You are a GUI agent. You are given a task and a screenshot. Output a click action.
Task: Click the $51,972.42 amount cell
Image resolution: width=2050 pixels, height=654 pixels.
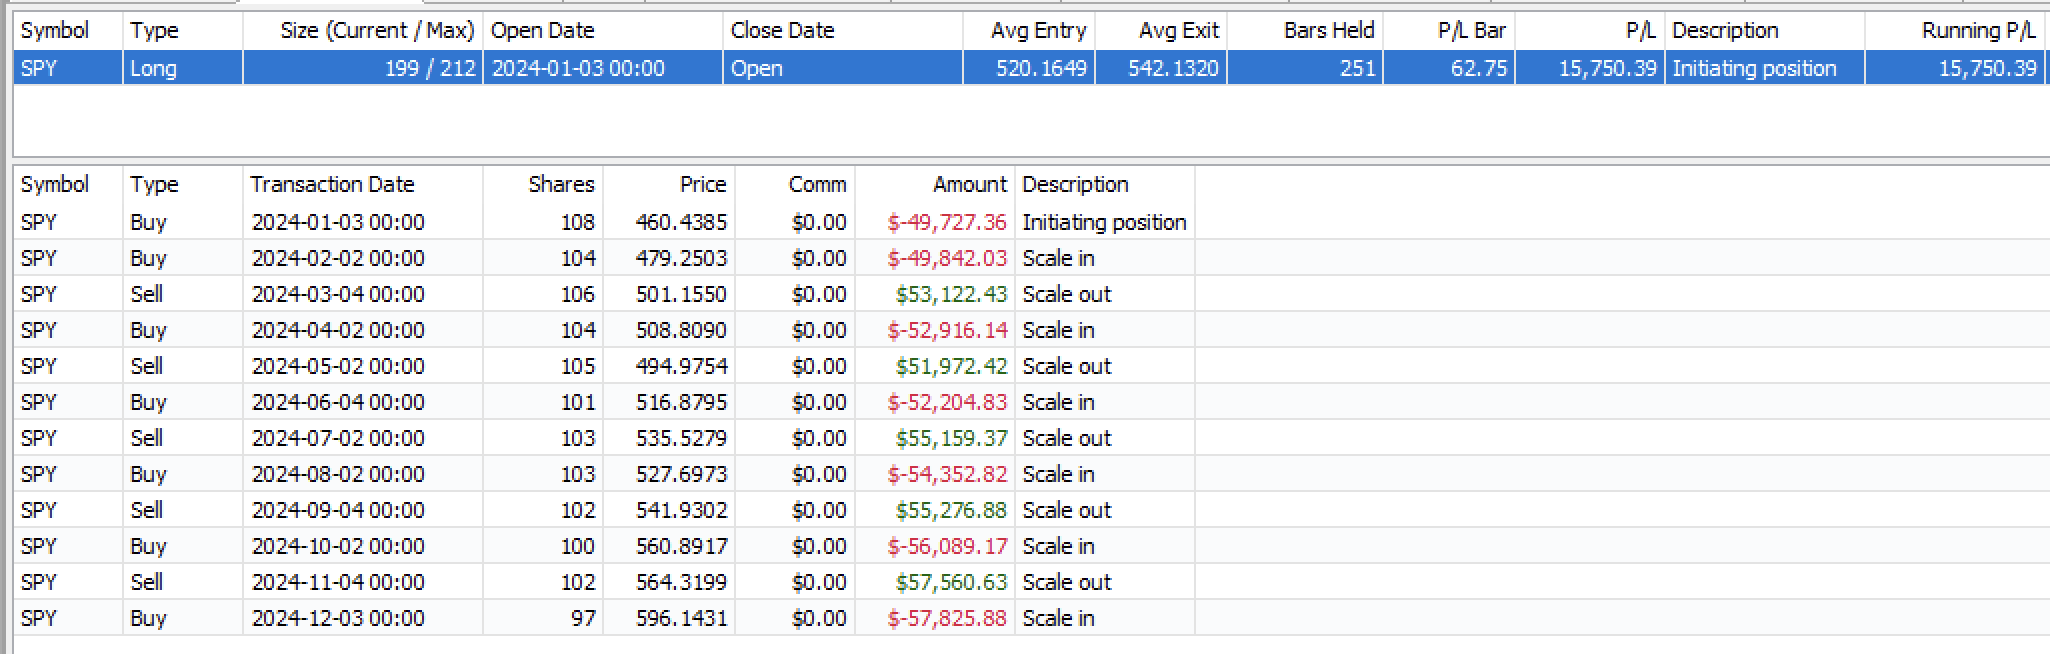pos(950,366)
